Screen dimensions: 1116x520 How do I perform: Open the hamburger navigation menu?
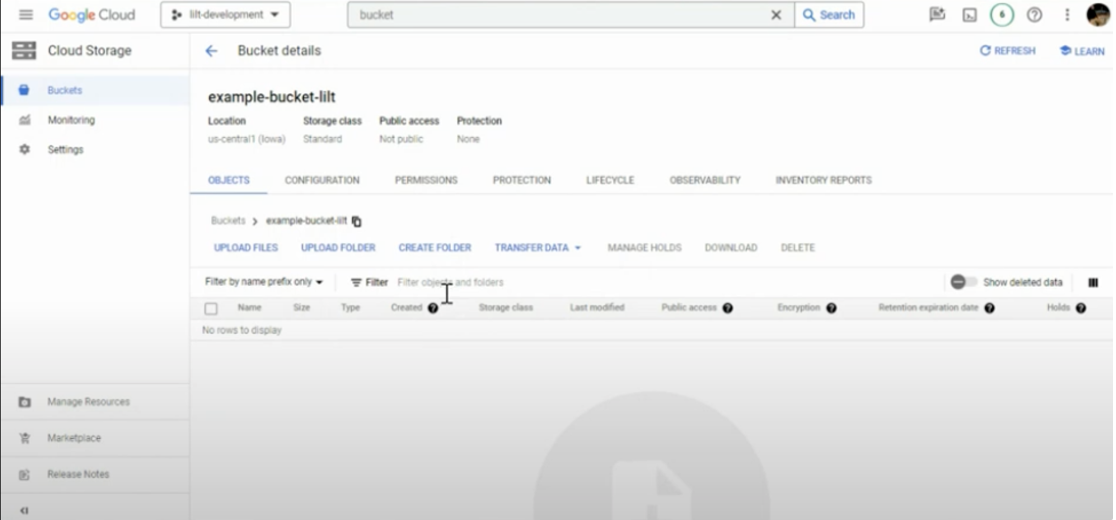tap(26, 15)
